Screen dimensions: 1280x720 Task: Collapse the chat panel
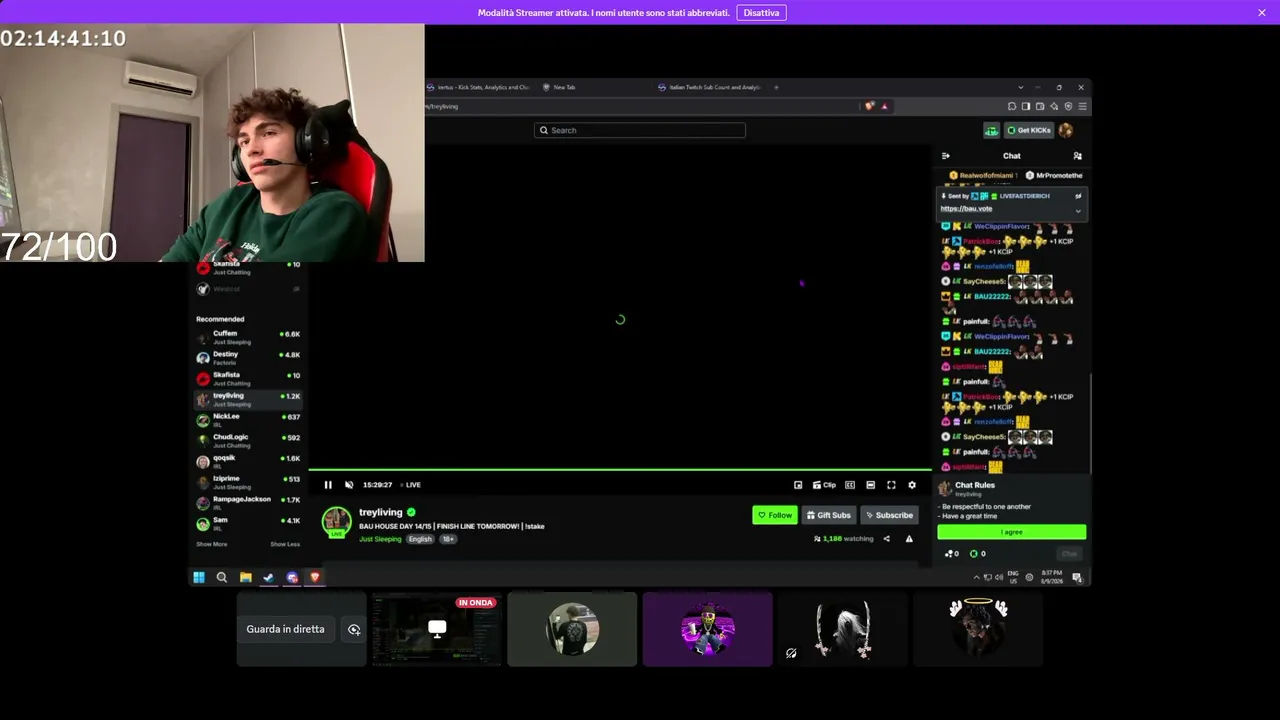click(946, 156)
